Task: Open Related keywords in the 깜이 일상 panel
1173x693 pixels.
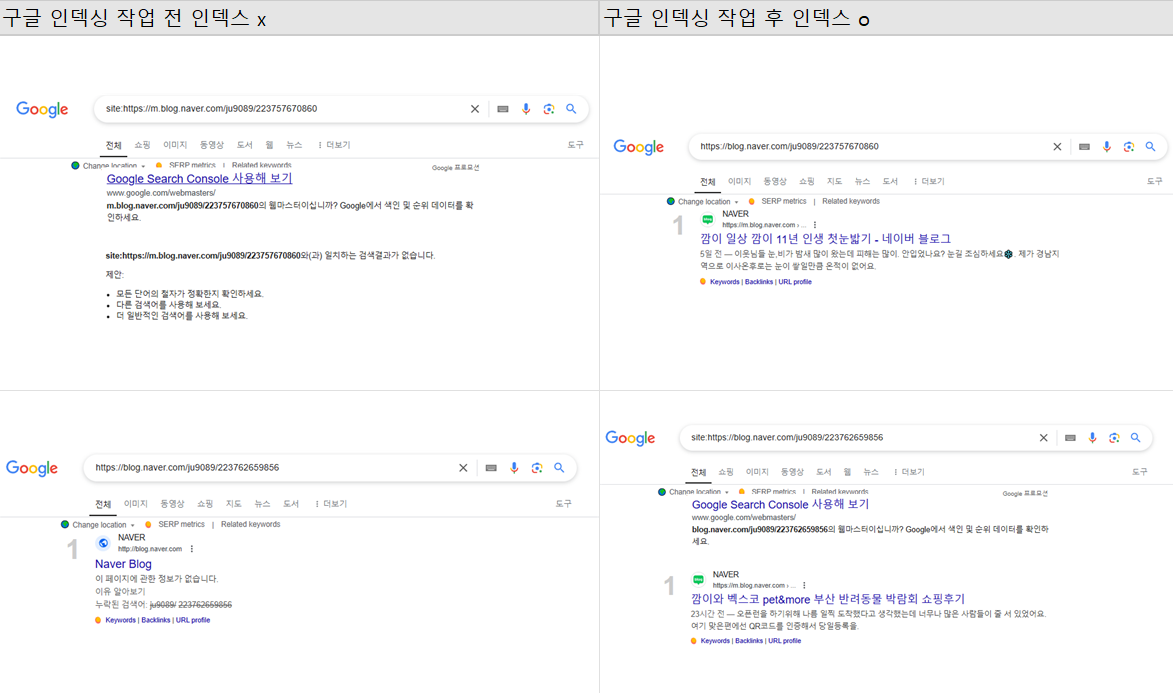Action: pyautogui.click(x=851, y=201)
